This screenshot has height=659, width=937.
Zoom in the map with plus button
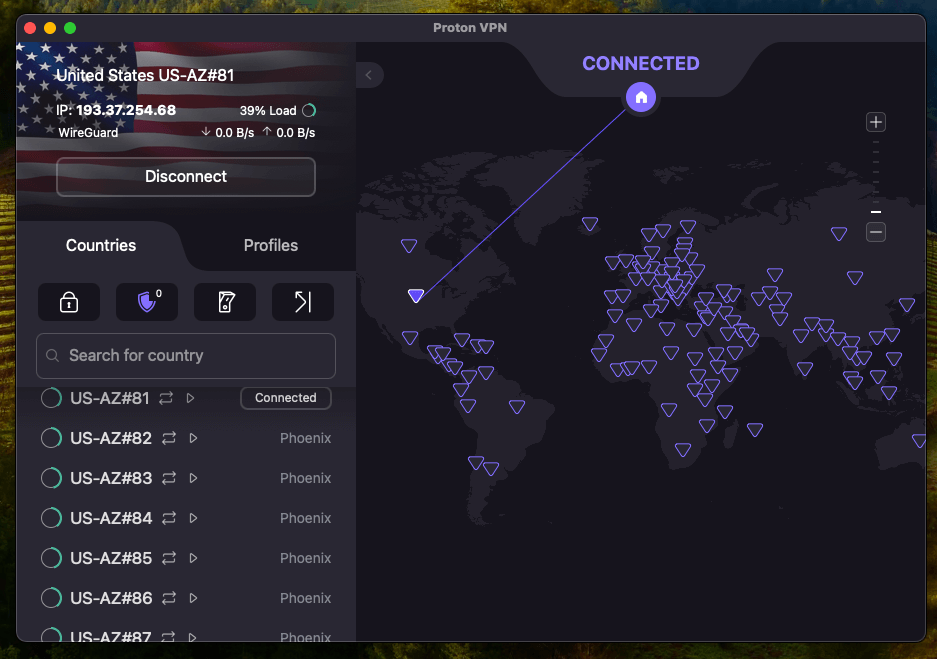(876, 122)
